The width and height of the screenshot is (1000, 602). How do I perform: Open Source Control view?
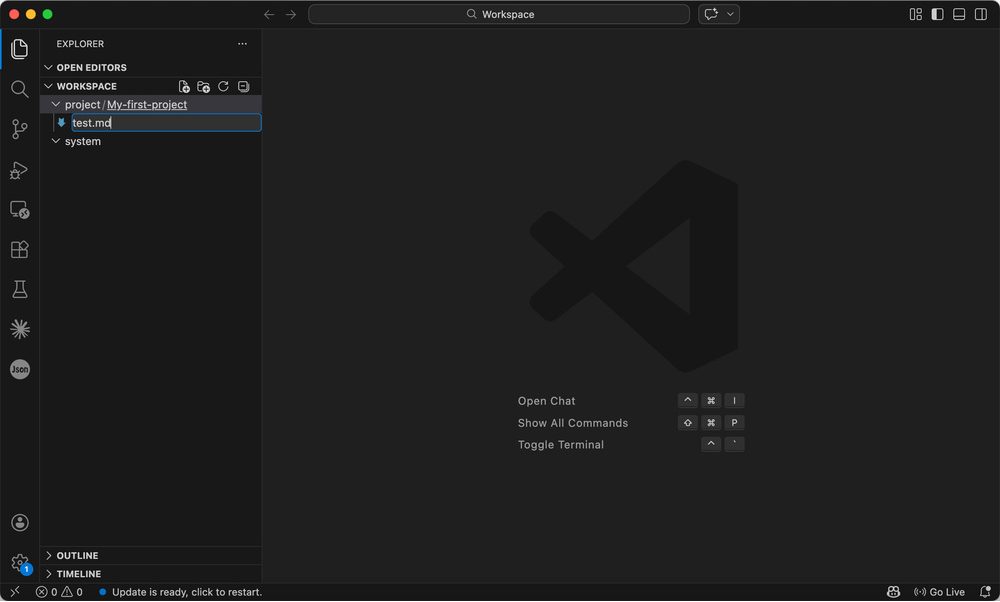point(19,129)
